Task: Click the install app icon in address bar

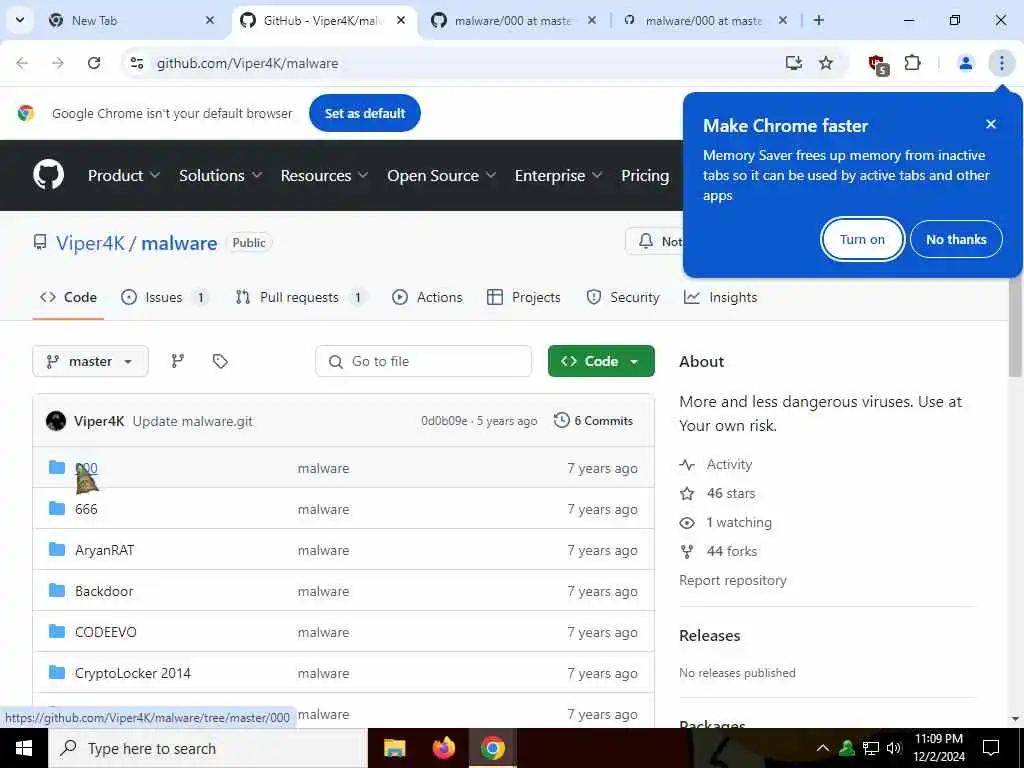Action: [x=793, y=63]
